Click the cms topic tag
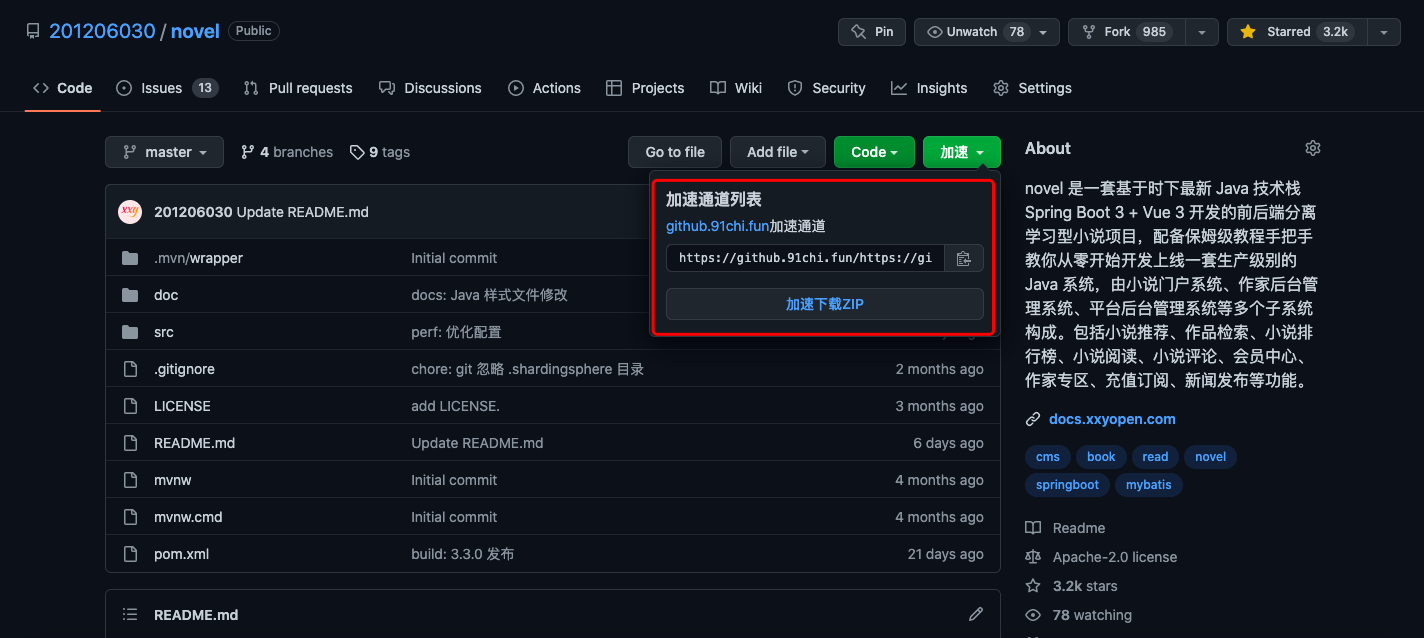 tap(1048, 457)
